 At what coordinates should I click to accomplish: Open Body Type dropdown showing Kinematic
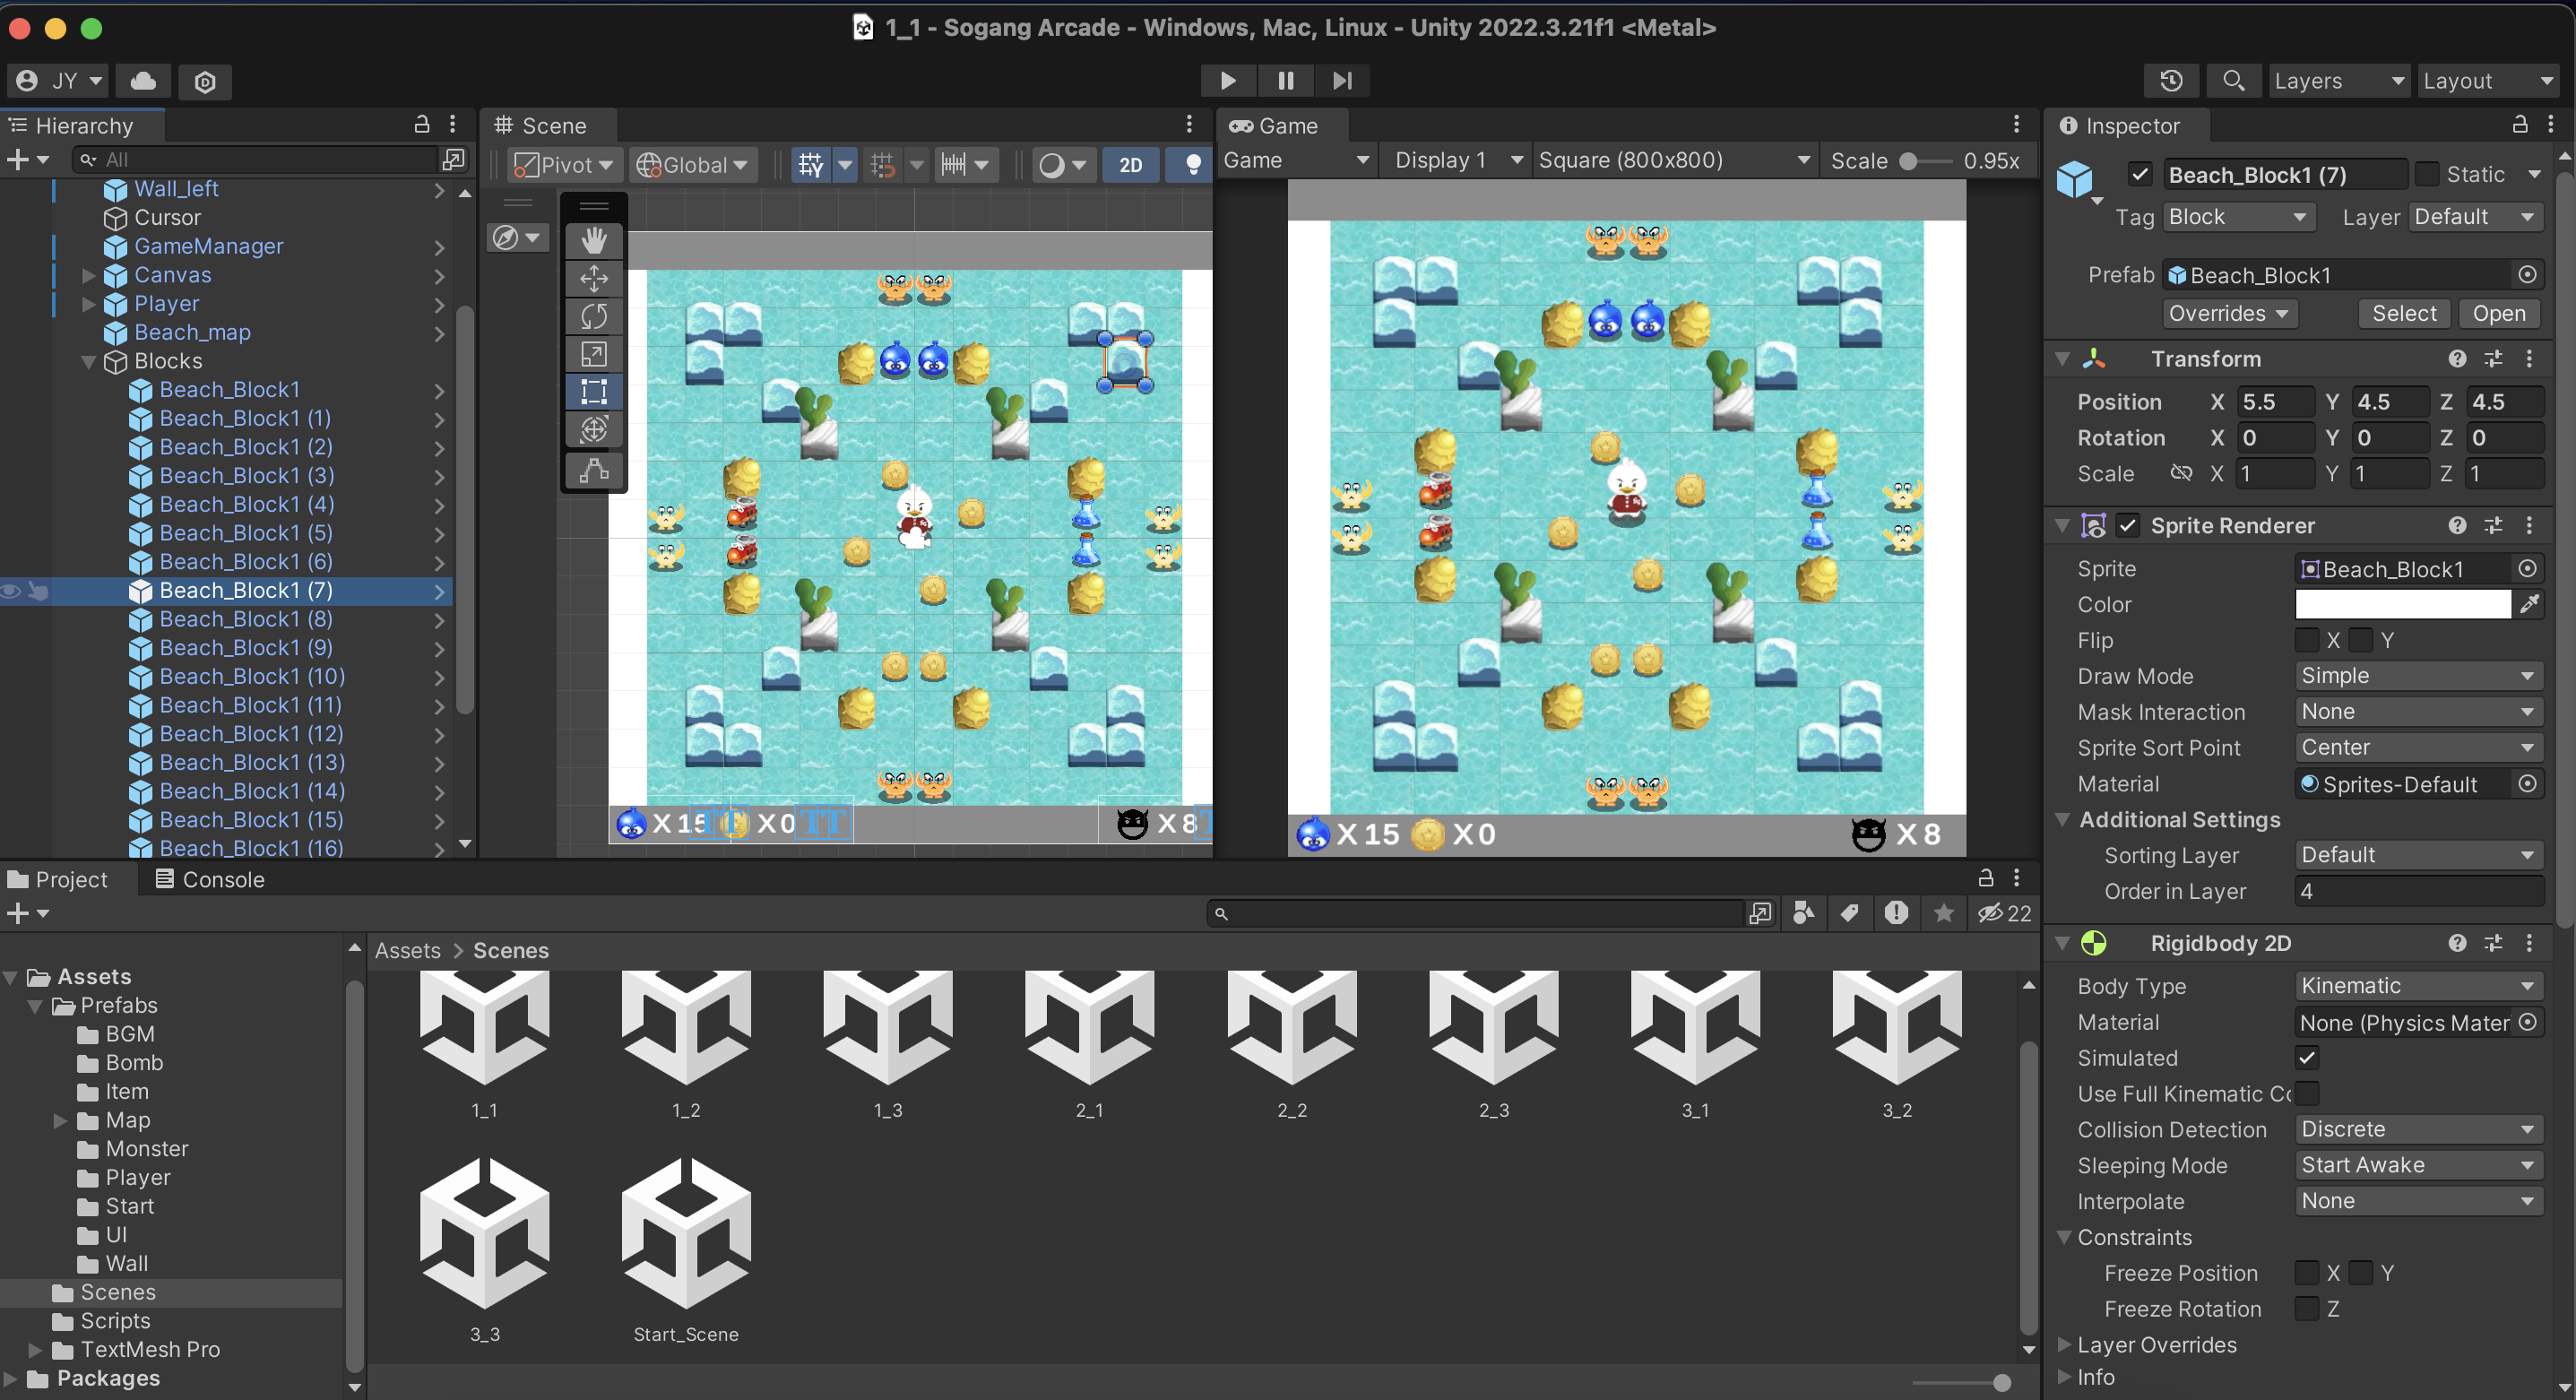pyautogui.click(x=2418, y=986)
